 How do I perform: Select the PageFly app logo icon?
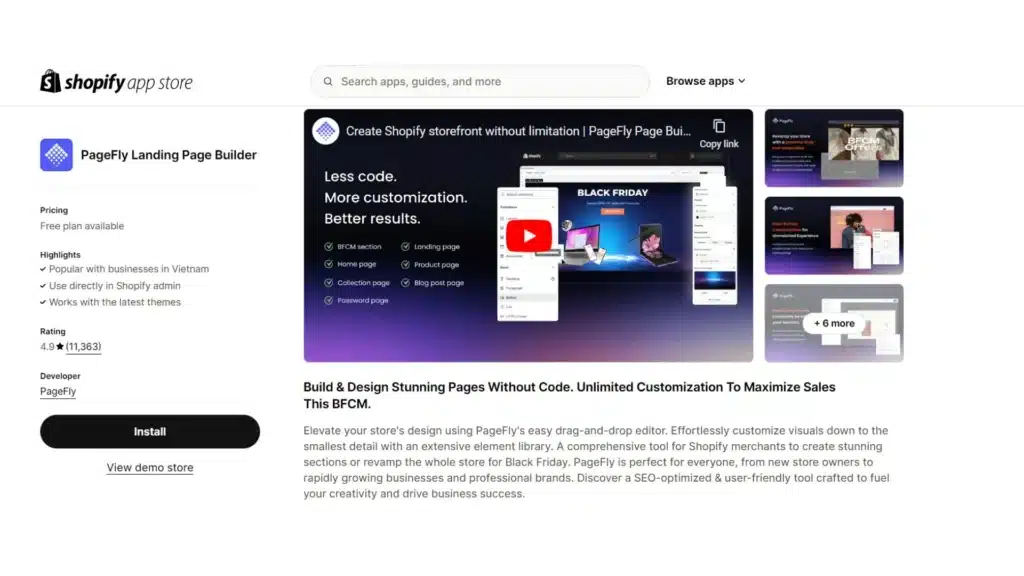[56, 155]
